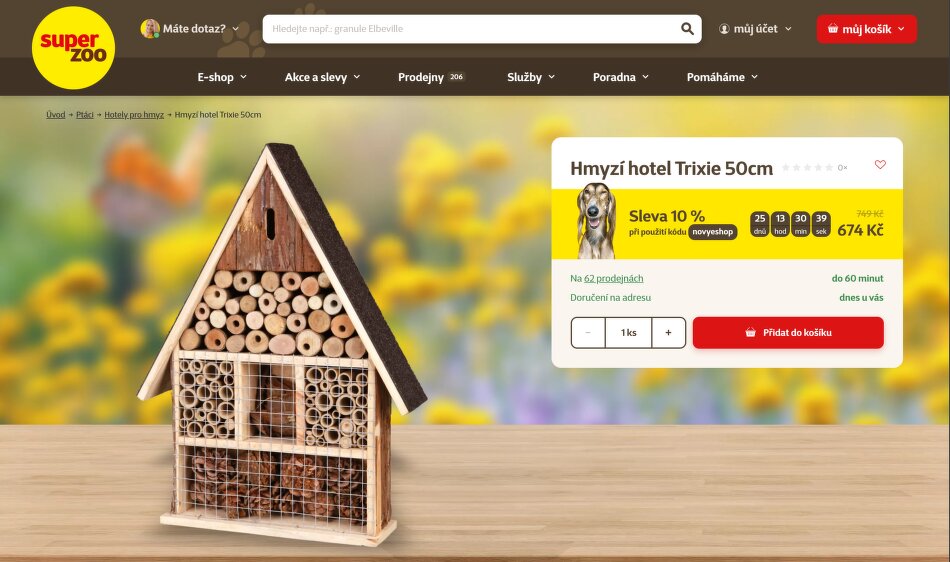Click the user account avatar icon
This screenshot has height=562, width=950.
(724, 28)
